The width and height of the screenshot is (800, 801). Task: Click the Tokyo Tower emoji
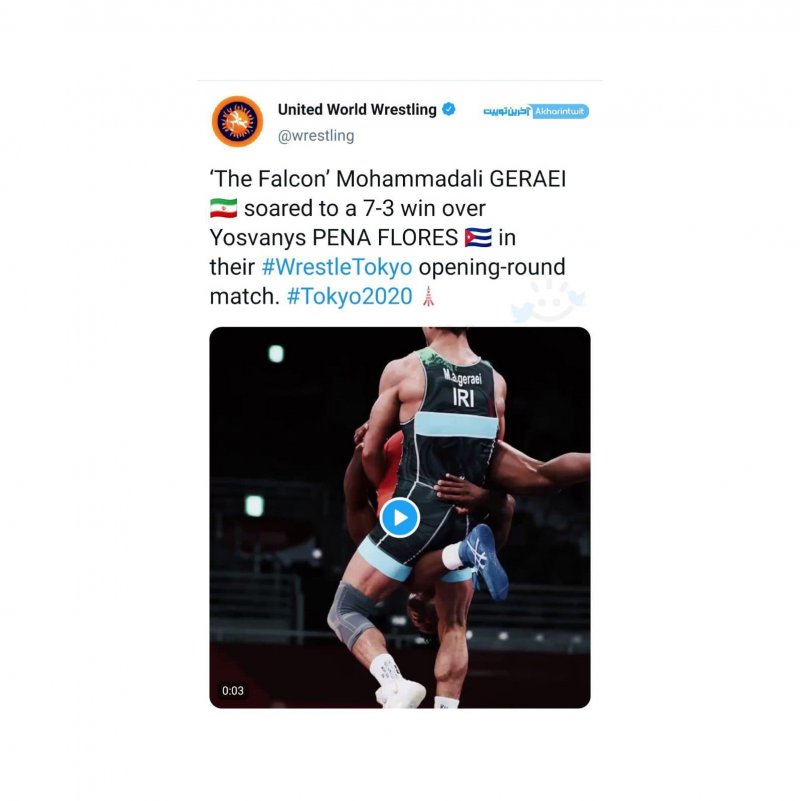pos(429,296)
